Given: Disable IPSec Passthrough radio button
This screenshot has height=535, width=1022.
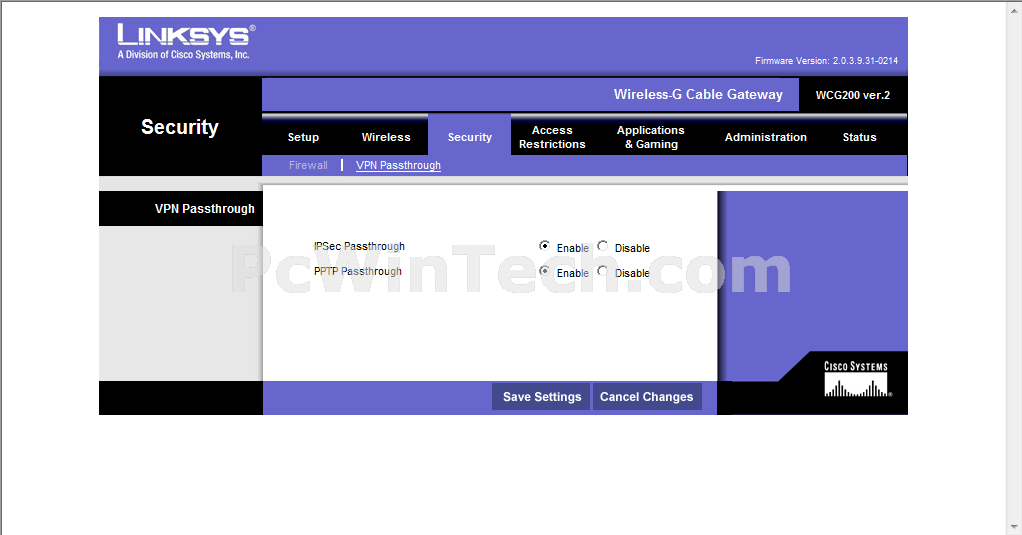Looking at the screenshot, I should (603, 246).
